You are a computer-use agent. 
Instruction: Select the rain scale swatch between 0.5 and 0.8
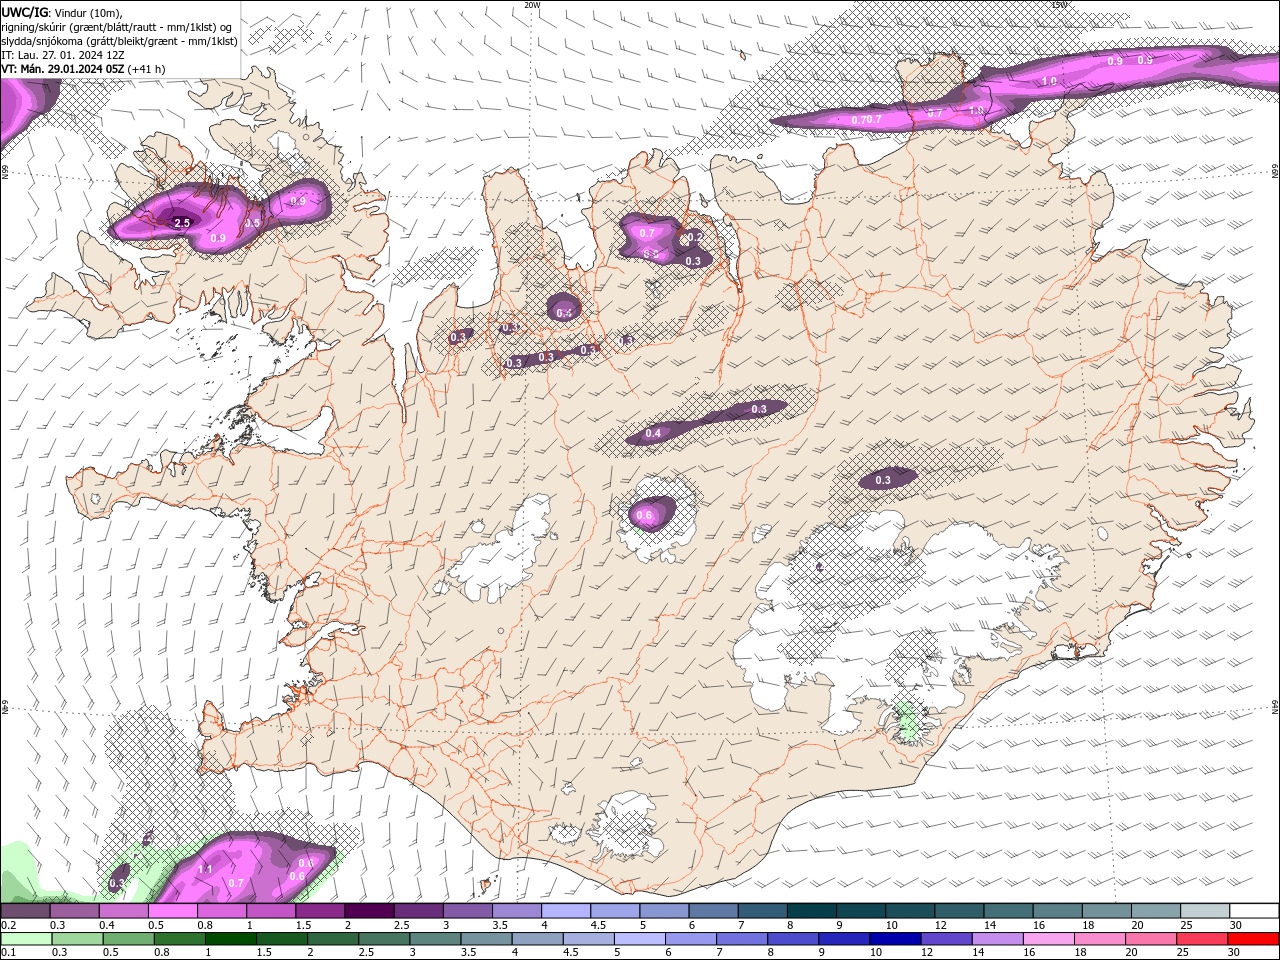click(128, 939)
